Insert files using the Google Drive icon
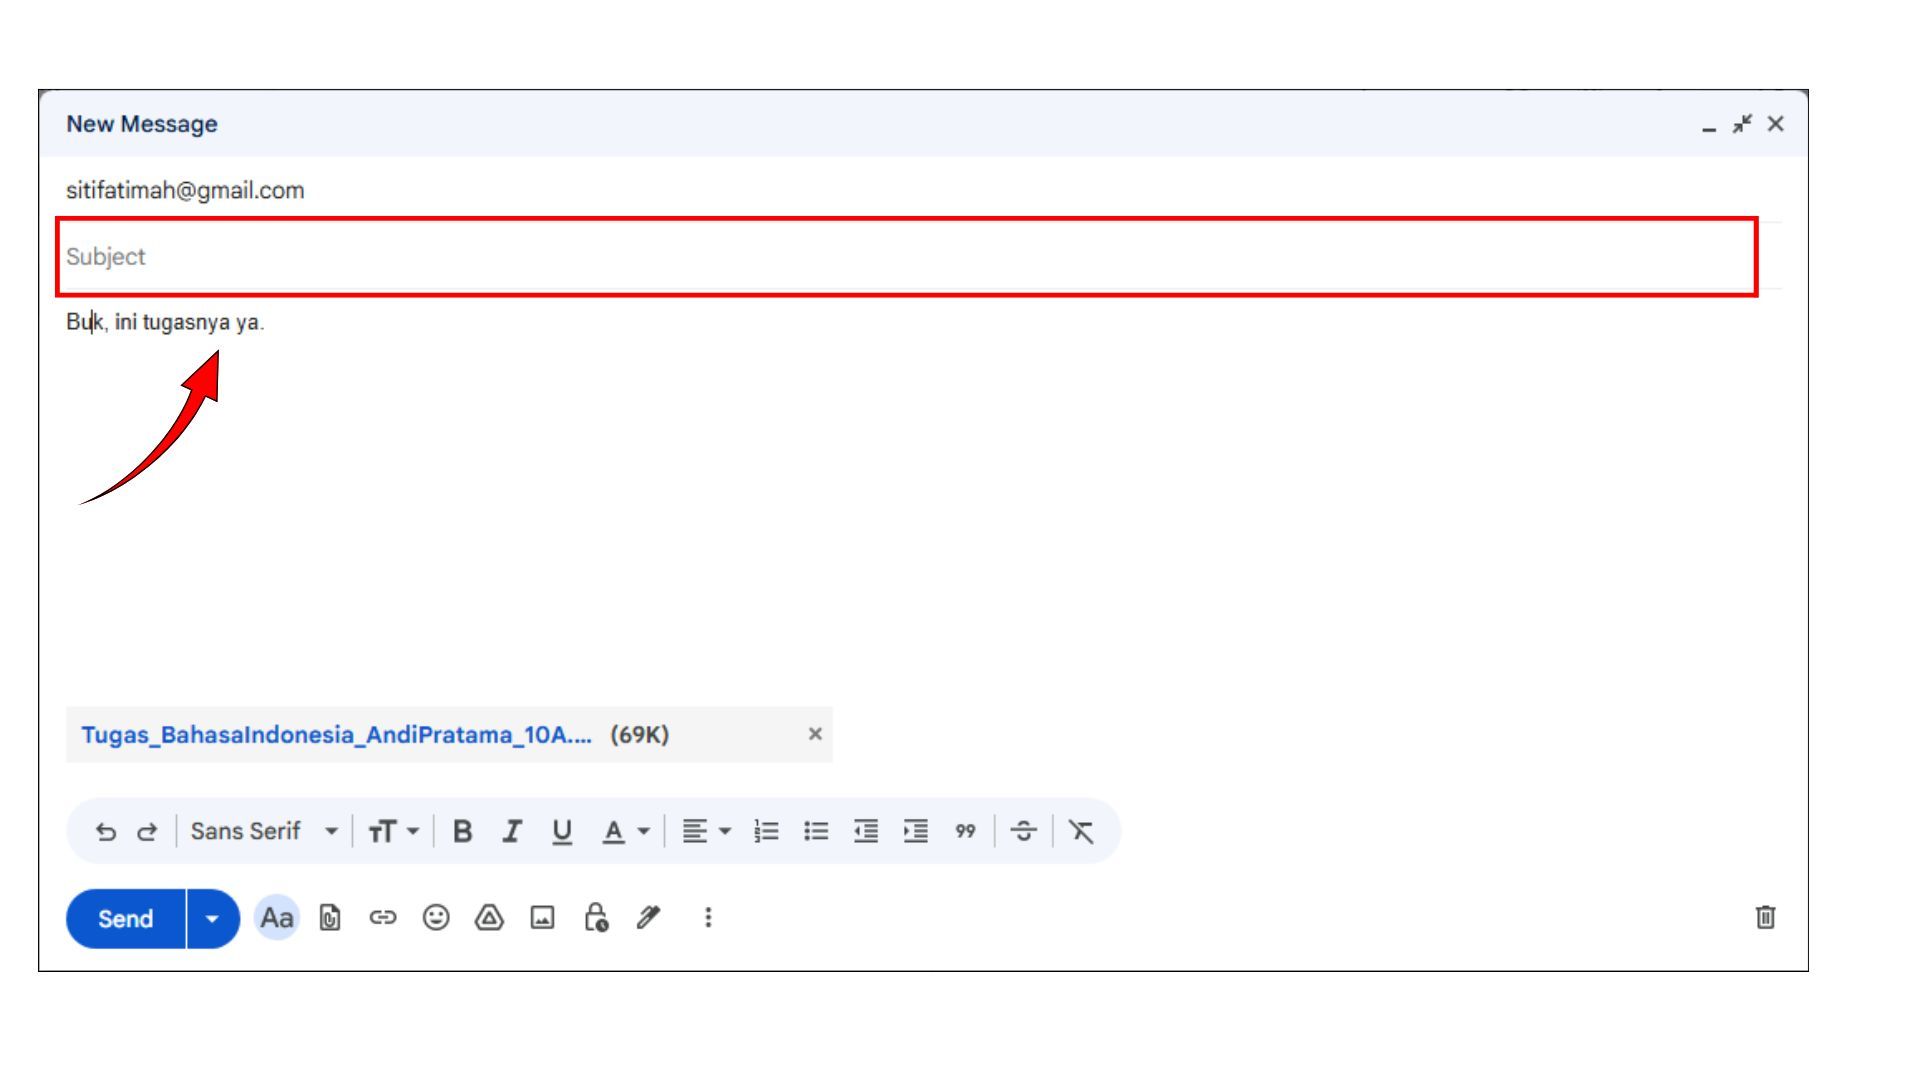Image resolution: width=1920 pixels, height=1080 pixels. click(x=489, y=918)
